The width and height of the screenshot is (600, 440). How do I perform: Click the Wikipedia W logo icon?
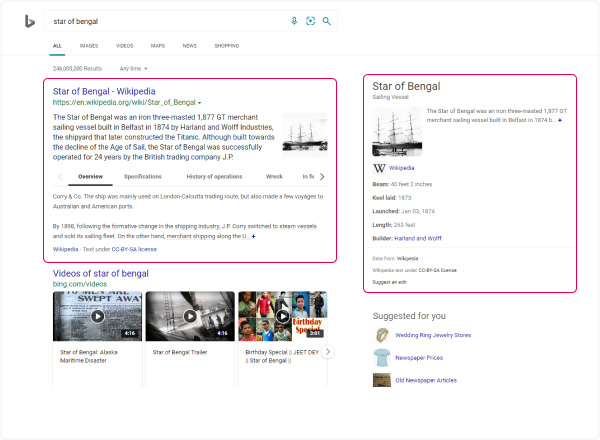tap(379, 168)
